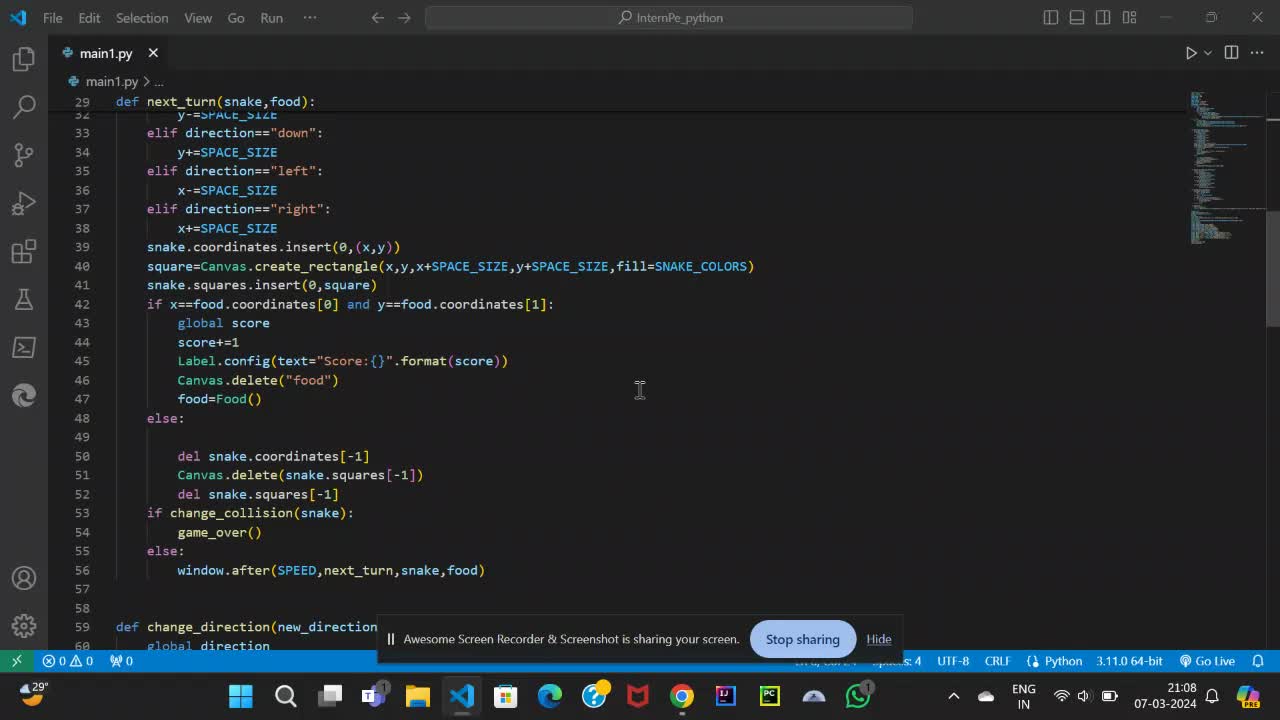Toggle the bottom panel layout button
1280x720 pixels.
[x=1077, y=18]
